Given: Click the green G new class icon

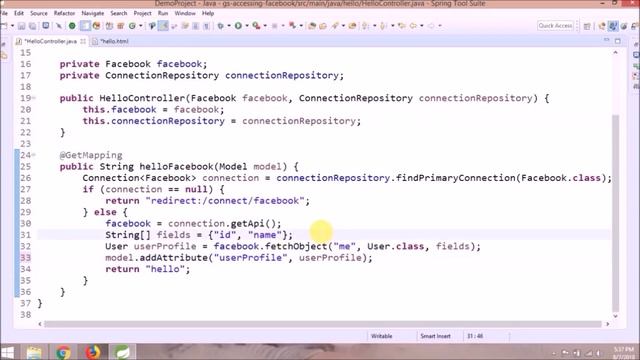Looking at the screenshot, I should [132, 26].
